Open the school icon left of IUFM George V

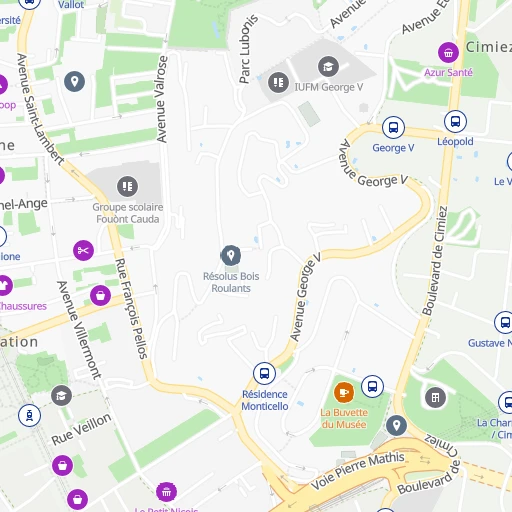(x=278, y=82)
